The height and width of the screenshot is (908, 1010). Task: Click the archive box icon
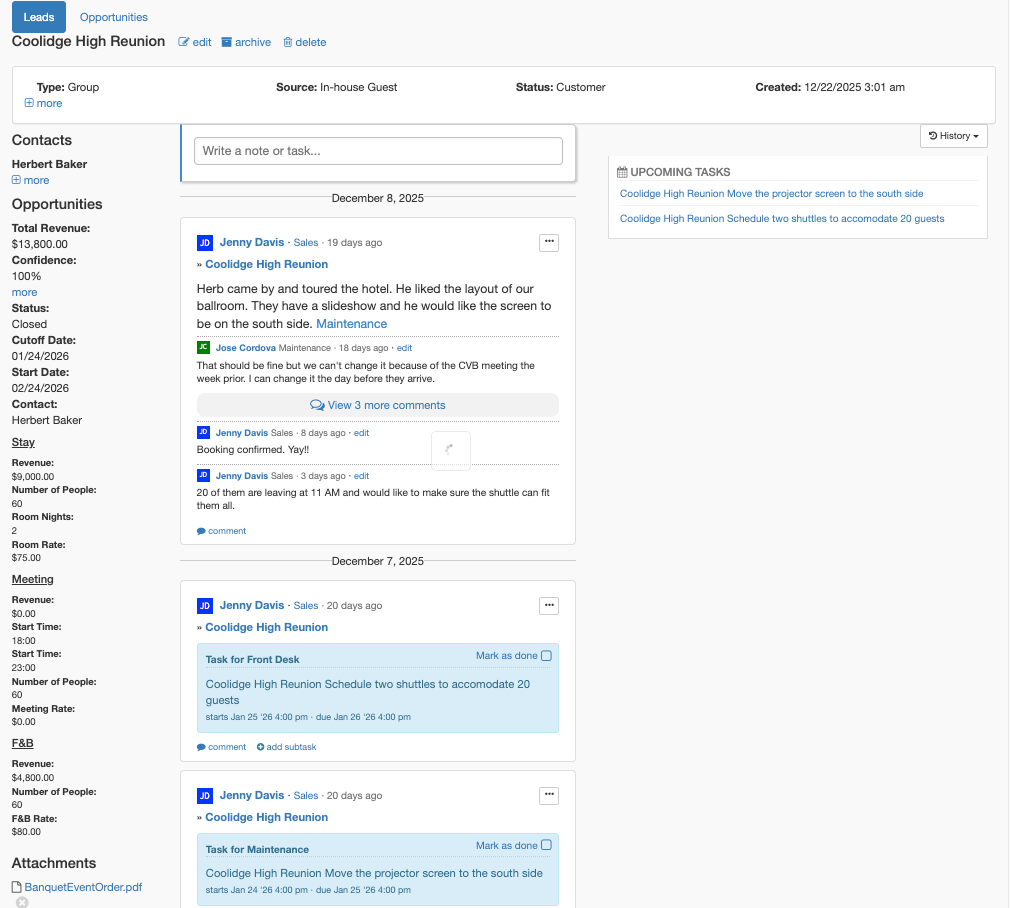pyautogui.click(x=227, y=42)
